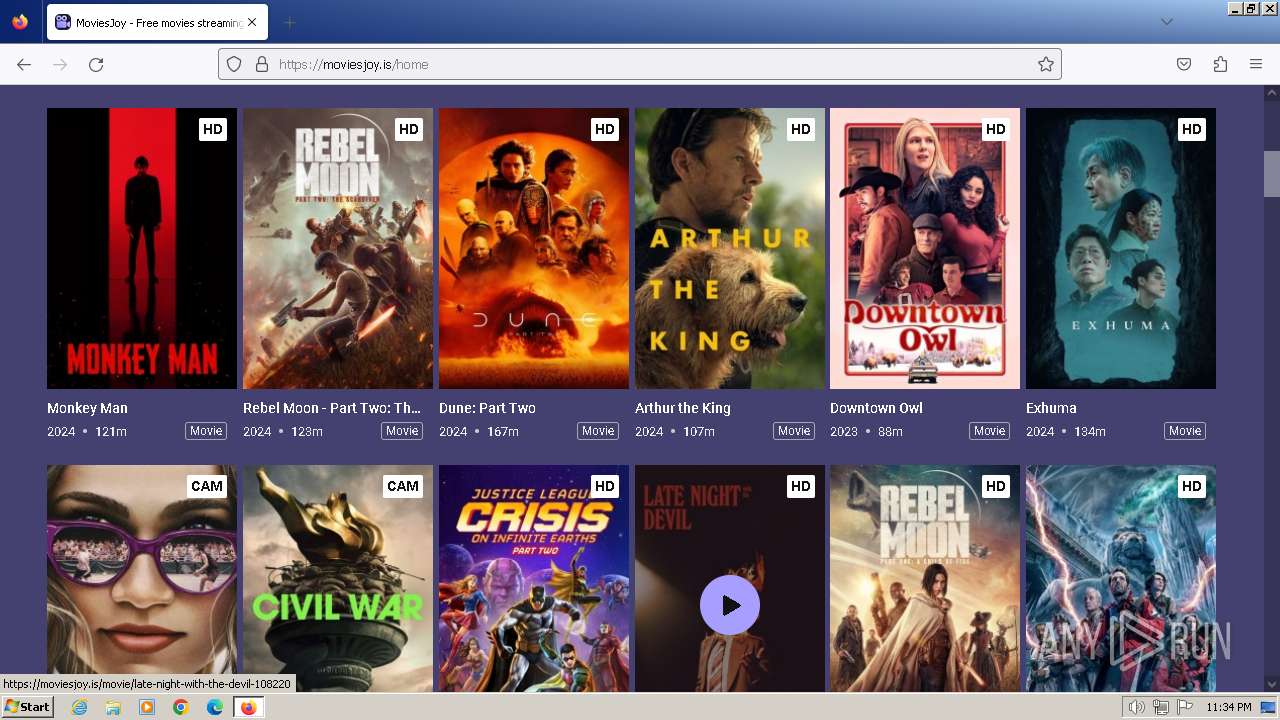The height and width of the screenshot is (720, 1280).
Task: Open the tracking protection shield icon
Action: (x=234, y=64)
